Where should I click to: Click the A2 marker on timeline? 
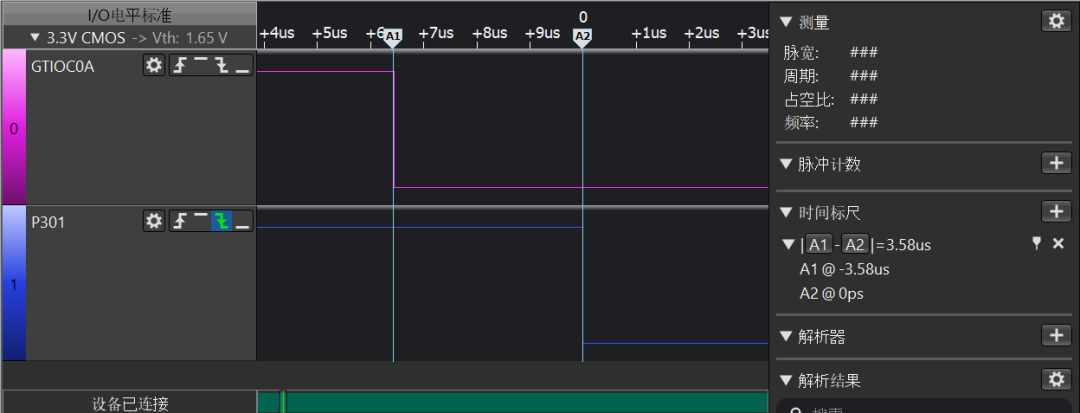coord(582,36)
